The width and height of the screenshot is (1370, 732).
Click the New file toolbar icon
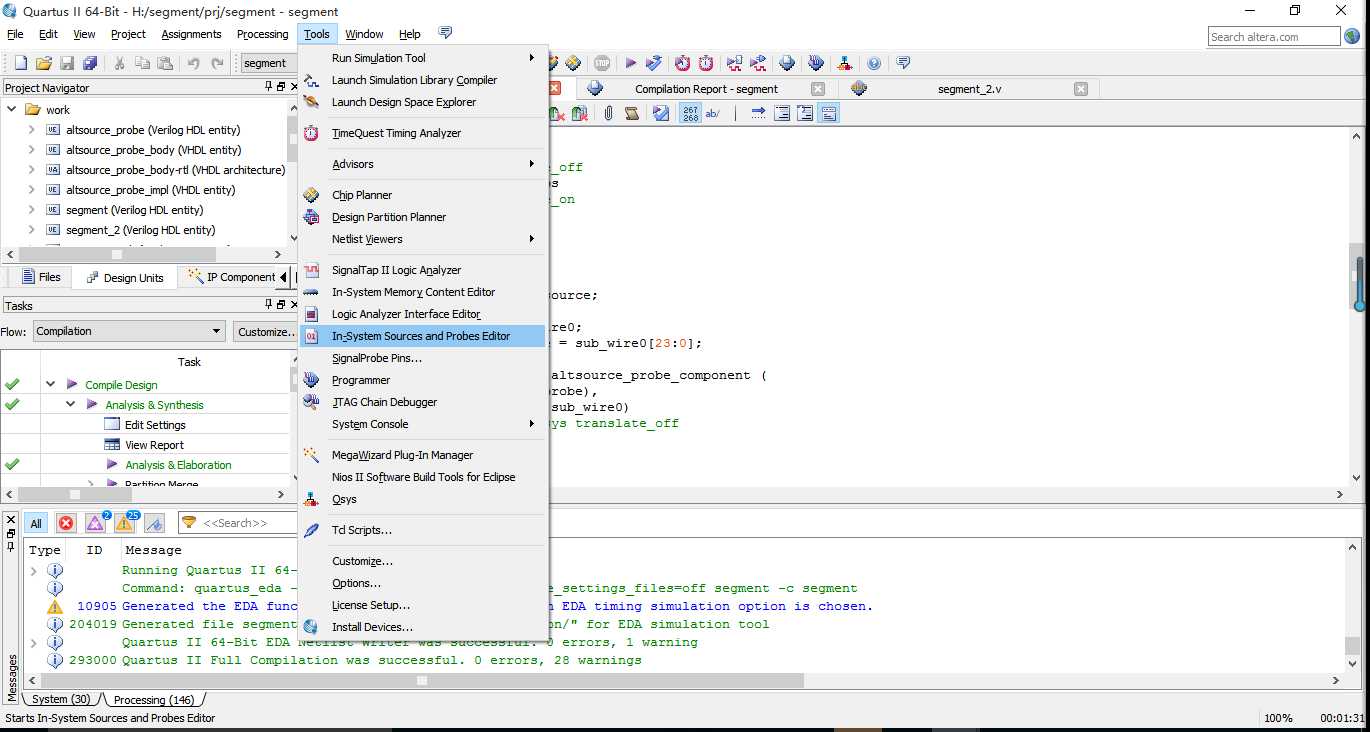point(20,63)
